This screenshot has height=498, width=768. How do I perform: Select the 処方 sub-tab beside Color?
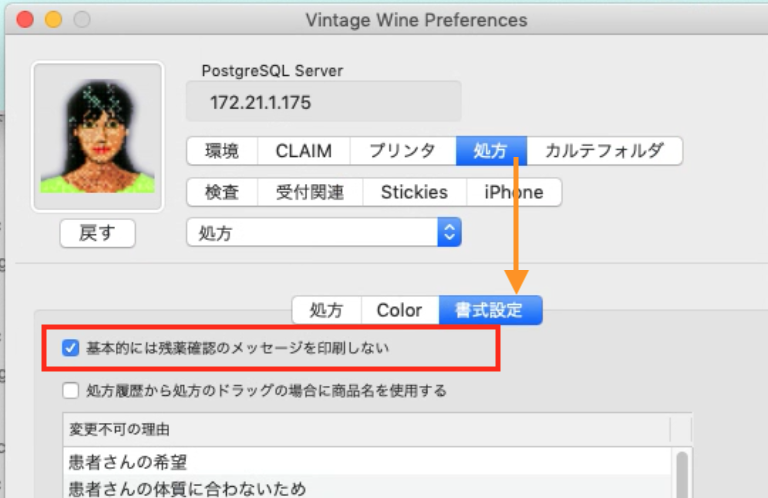[x=327, y=310]
